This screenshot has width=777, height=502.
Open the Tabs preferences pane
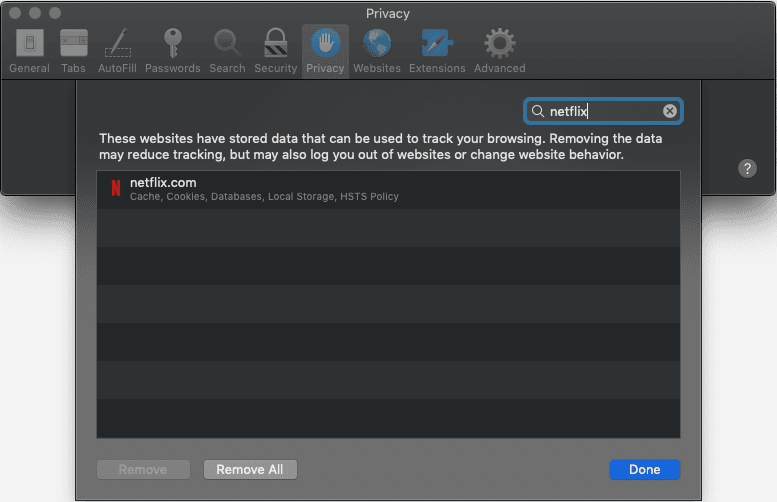(73, 52)
